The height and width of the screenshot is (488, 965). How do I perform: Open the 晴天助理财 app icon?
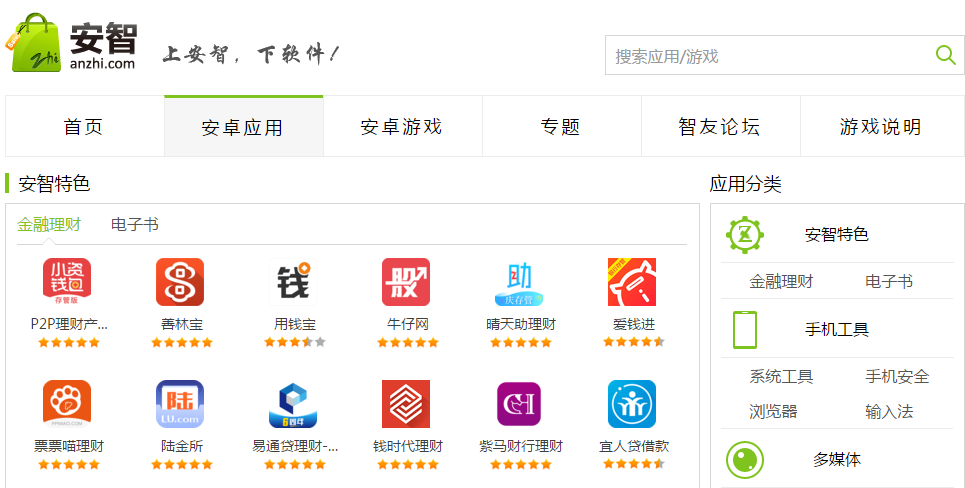[x=519, y=282]
